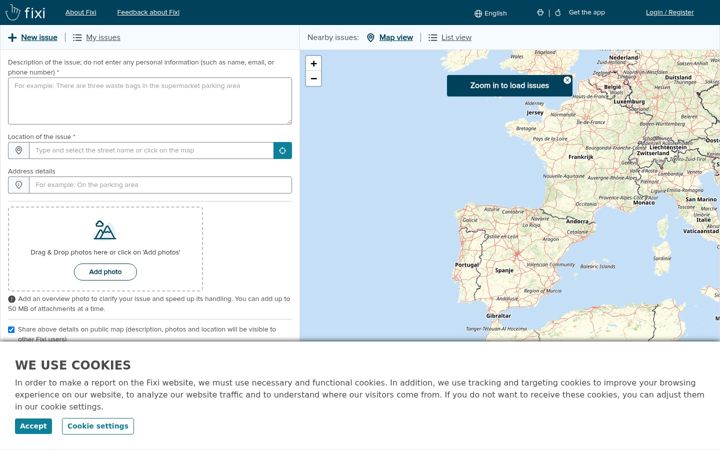Select the New issue tab
The width and height of the screenshot is (720, 450).
coord(39,37)
